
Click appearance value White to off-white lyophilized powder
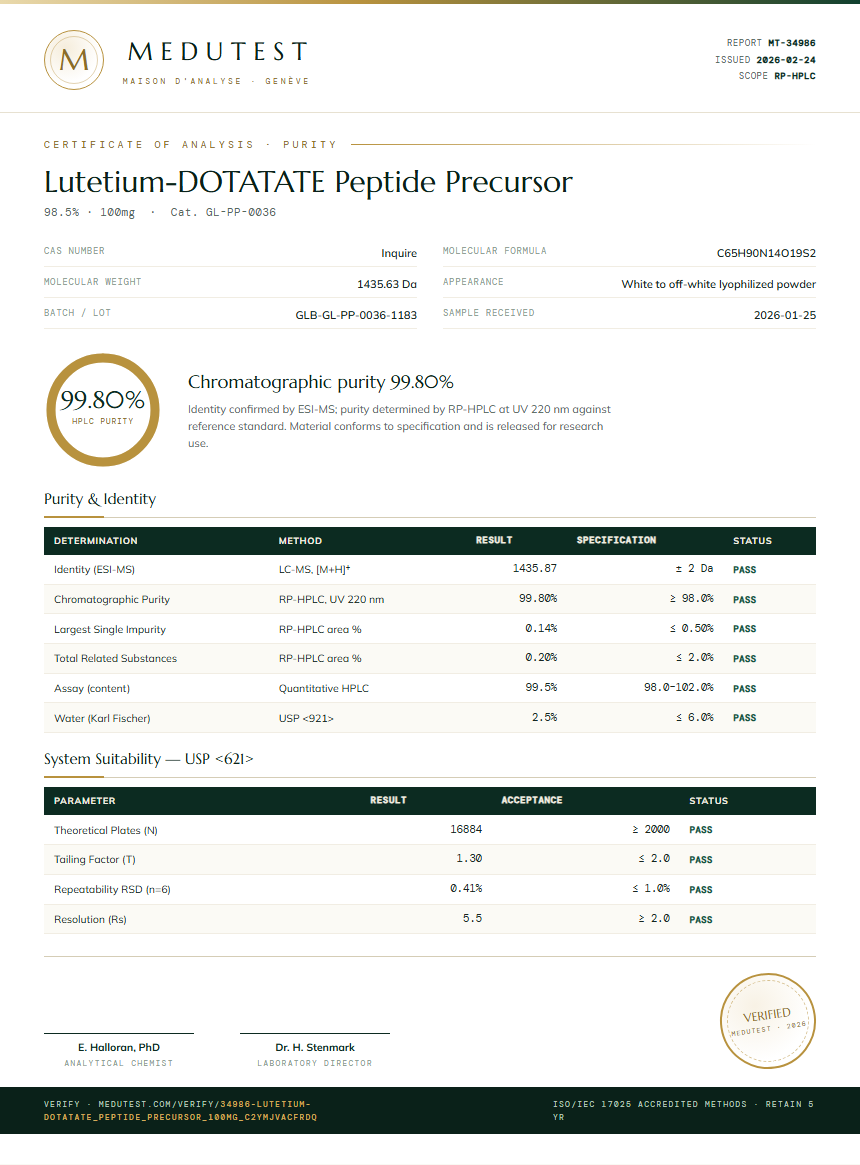pos(719,285)
